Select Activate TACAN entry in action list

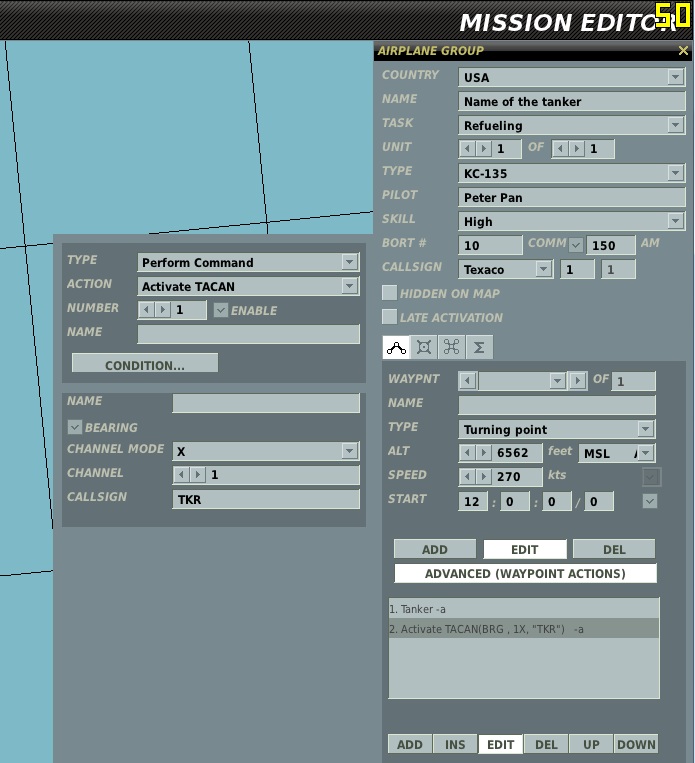point(524,629)
